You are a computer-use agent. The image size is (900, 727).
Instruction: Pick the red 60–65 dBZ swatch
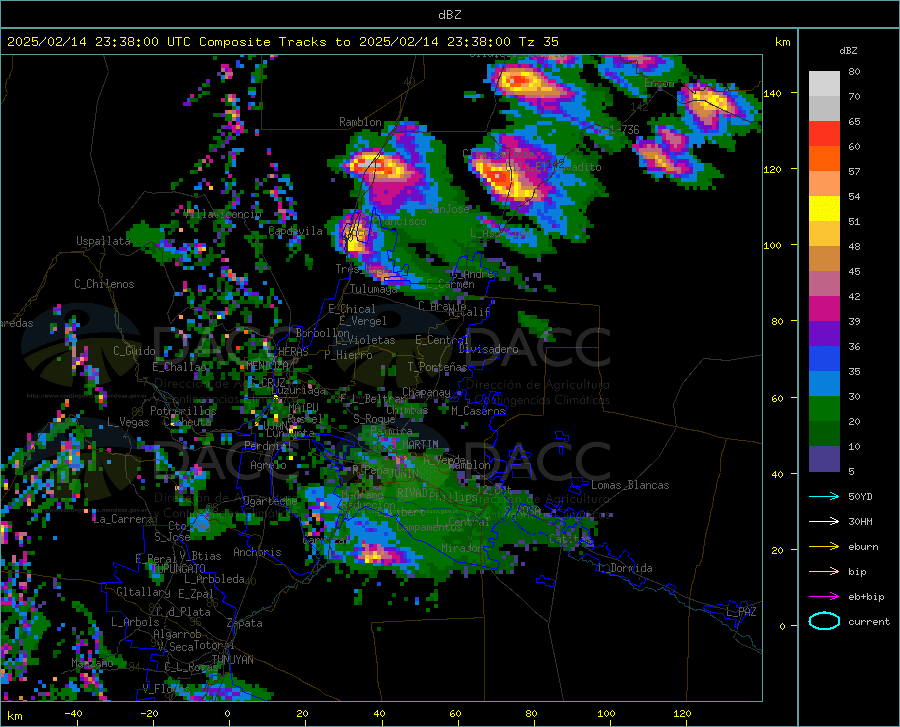pyautogui.click(x=824, y=134)
